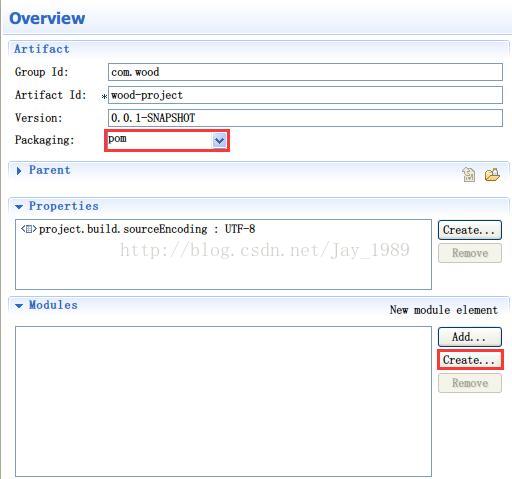This screenshot has height=479, width=512.
Task: Click the pom text in Packaging combo
Action: click(117, 139)
